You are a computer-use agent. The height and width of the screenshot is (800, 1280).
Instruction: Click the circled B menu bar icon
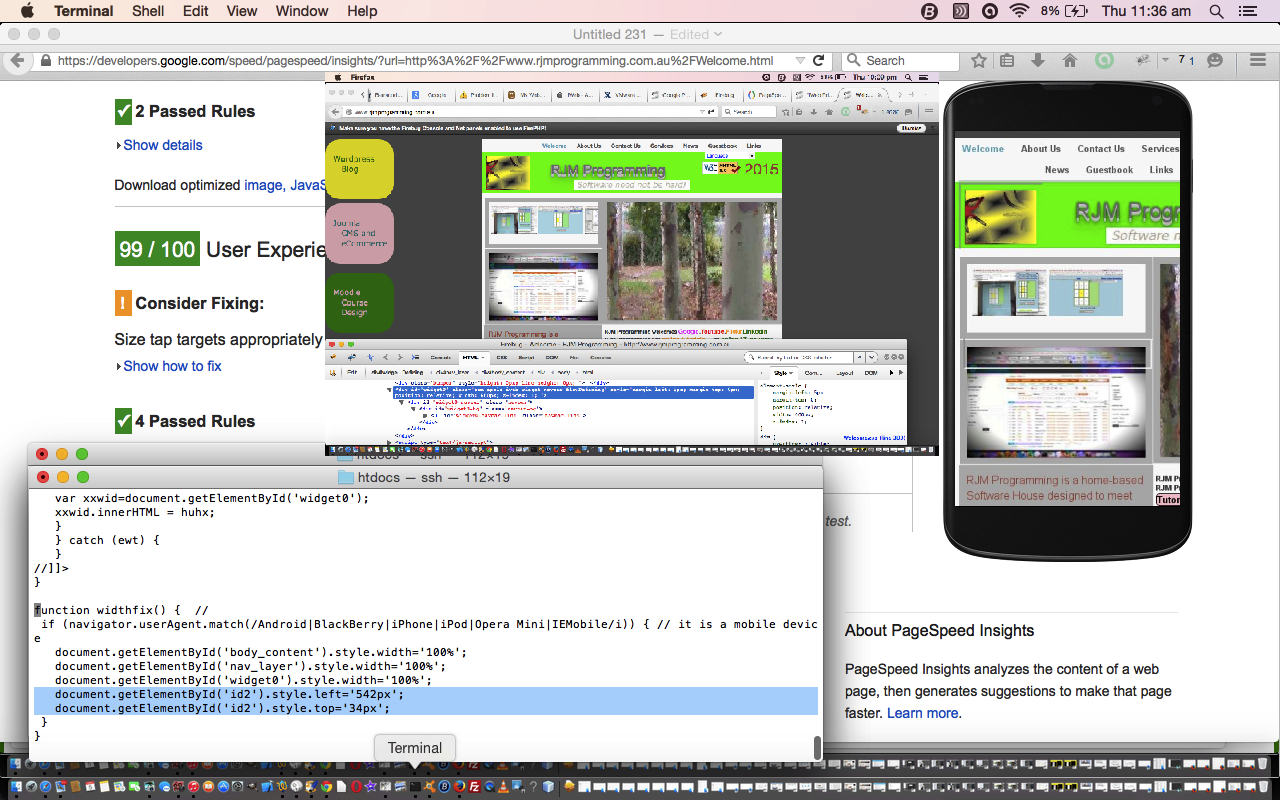click(929, 11)
